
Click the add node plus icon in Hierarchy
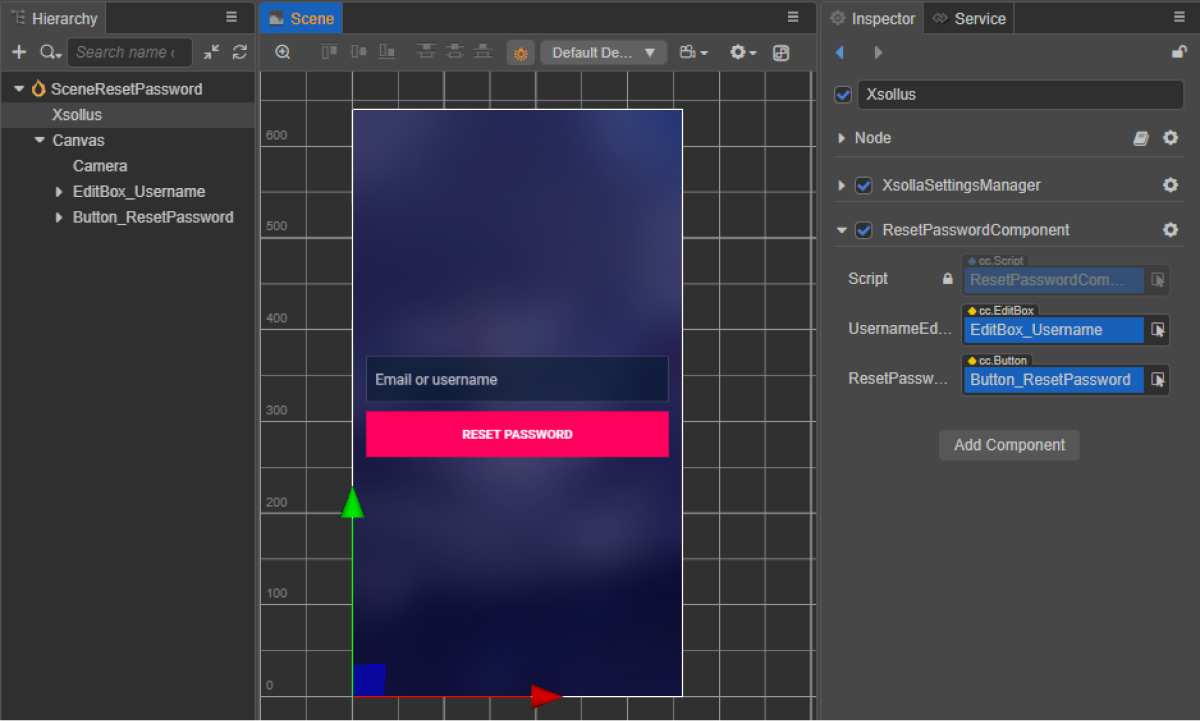(x=18, y=52)
